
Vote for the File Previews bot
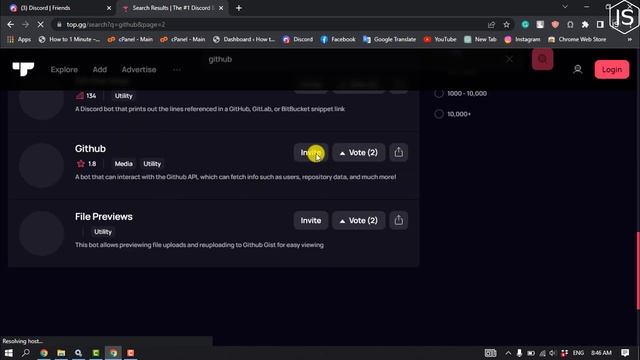point(358,220)
